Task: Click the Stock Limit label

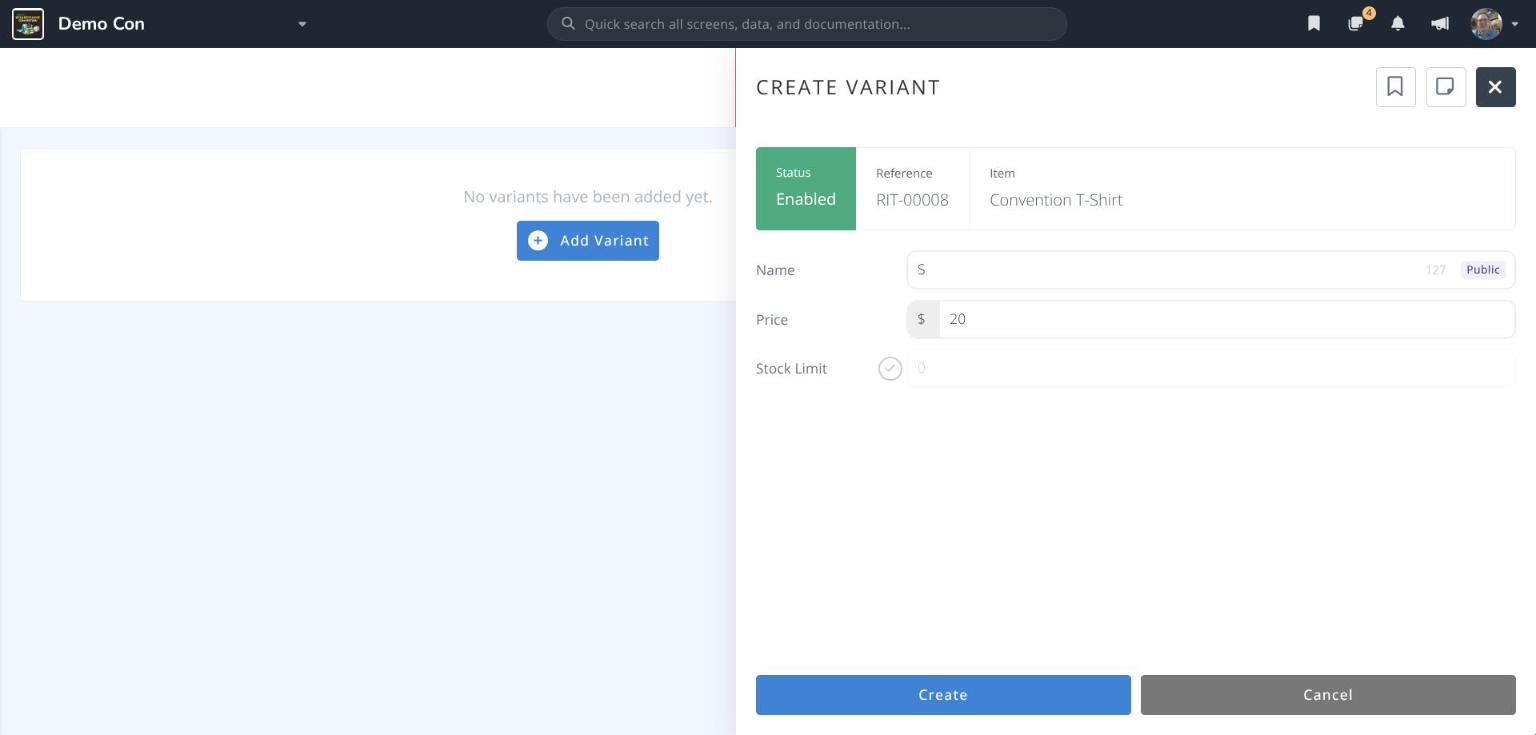Action: 791,369
